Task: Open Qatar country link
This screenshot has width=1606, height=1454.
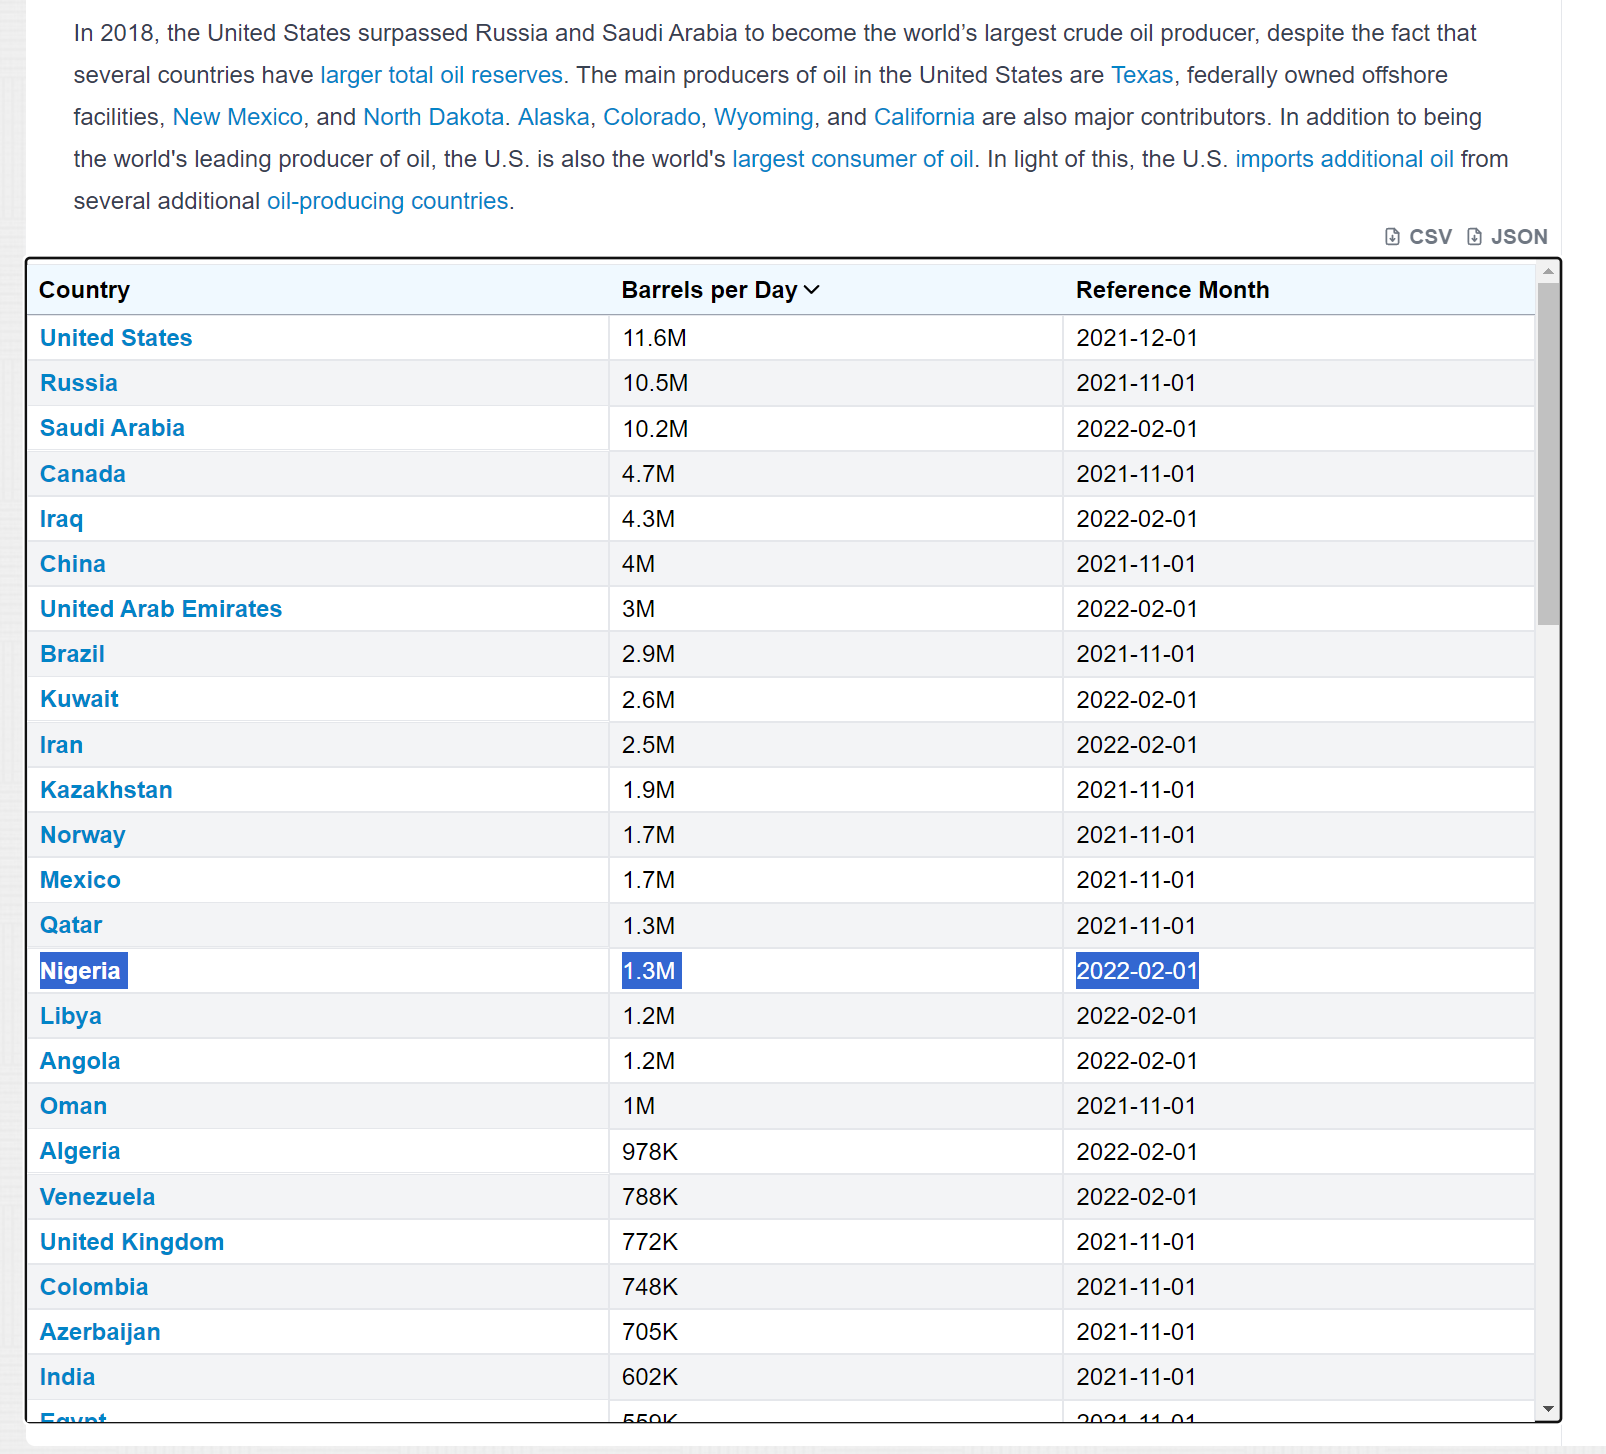Action: click(x=71, y=925)
